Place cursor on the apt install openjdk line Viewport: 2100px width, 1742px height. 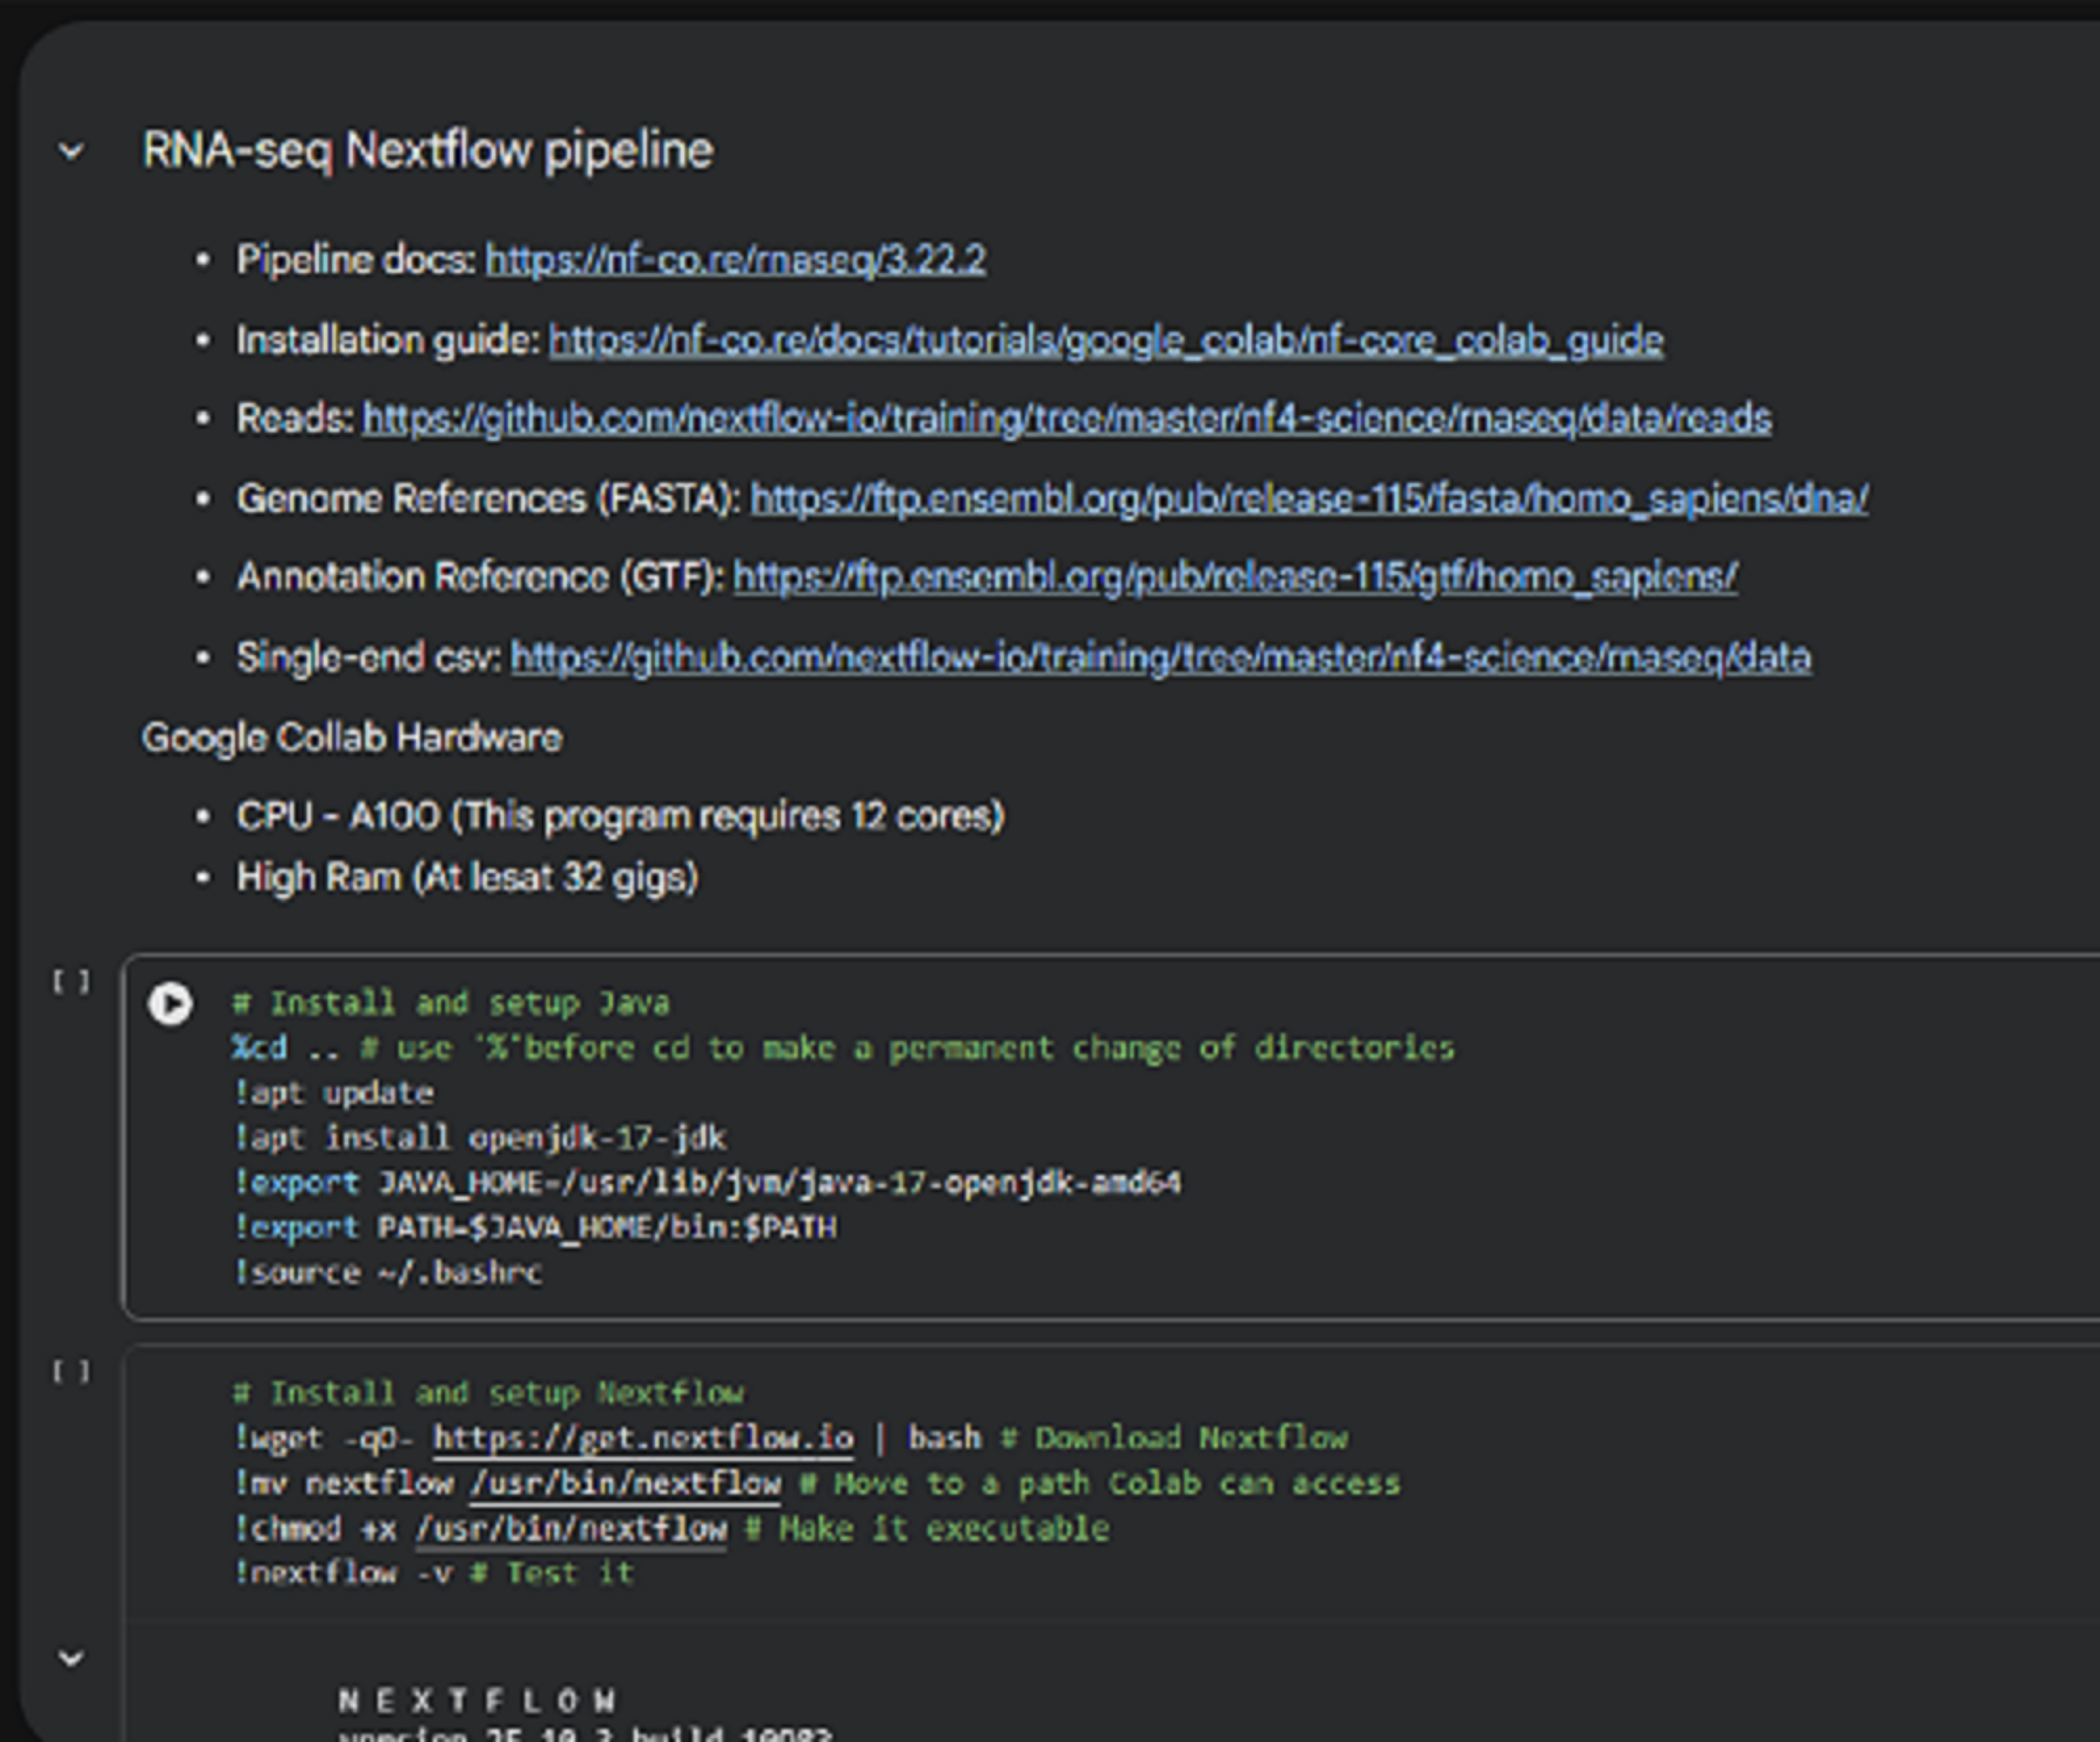click(x=480, y=1138)
